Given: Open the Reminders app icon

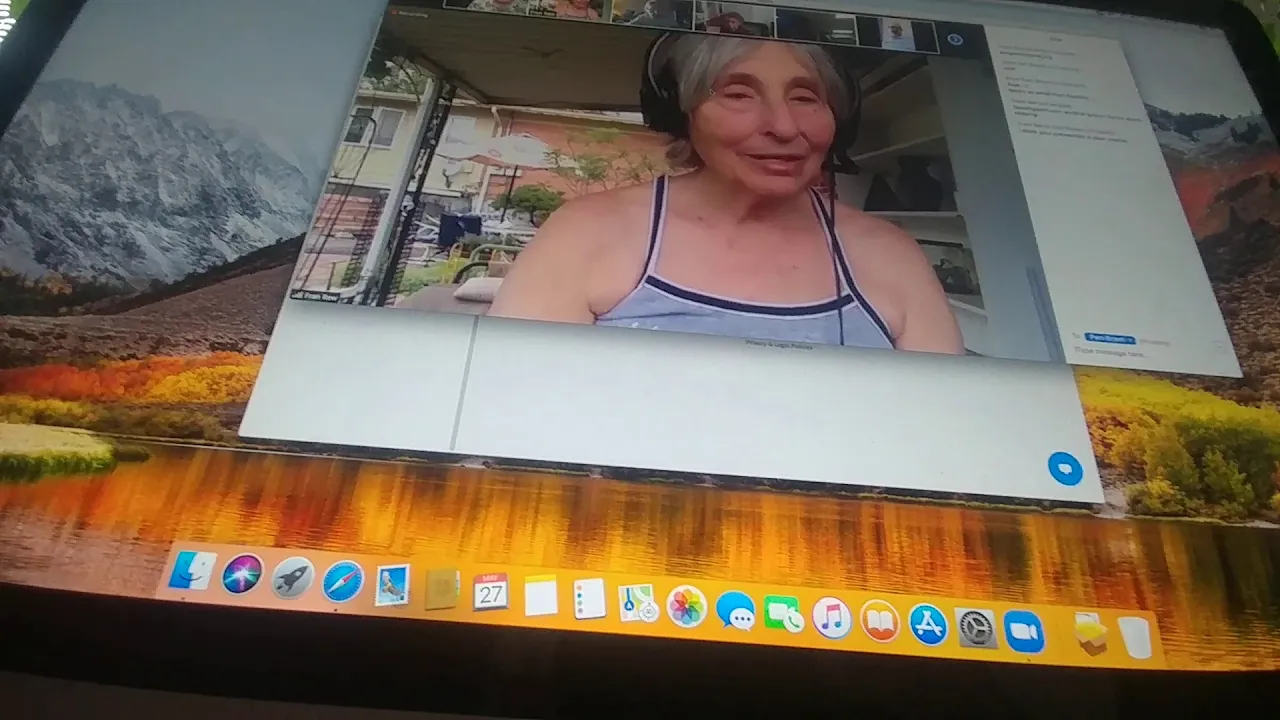Looking at the screenshot, I should coord(589,599).
